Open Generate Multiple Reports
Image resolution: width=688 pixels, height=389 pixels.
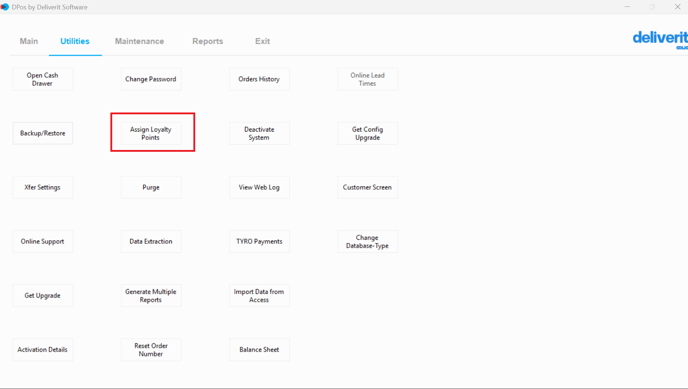[151, 296]
